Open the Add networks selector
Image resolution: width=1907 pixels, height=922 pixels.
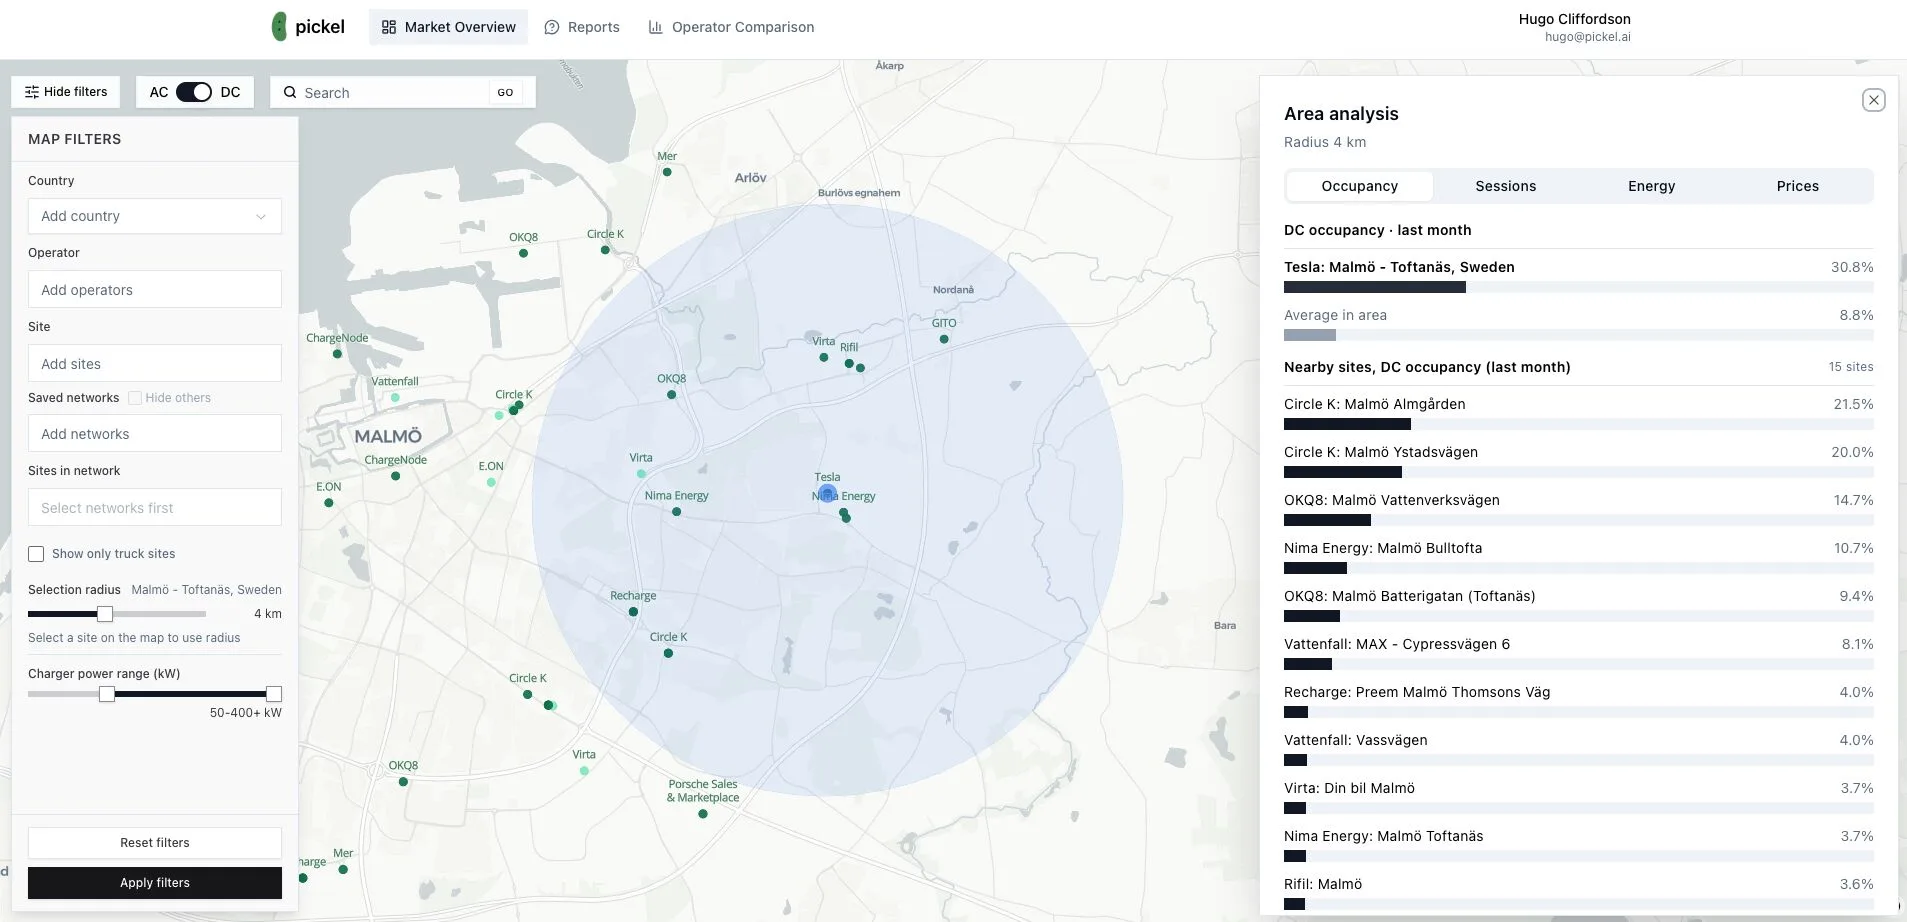point(155,434)
